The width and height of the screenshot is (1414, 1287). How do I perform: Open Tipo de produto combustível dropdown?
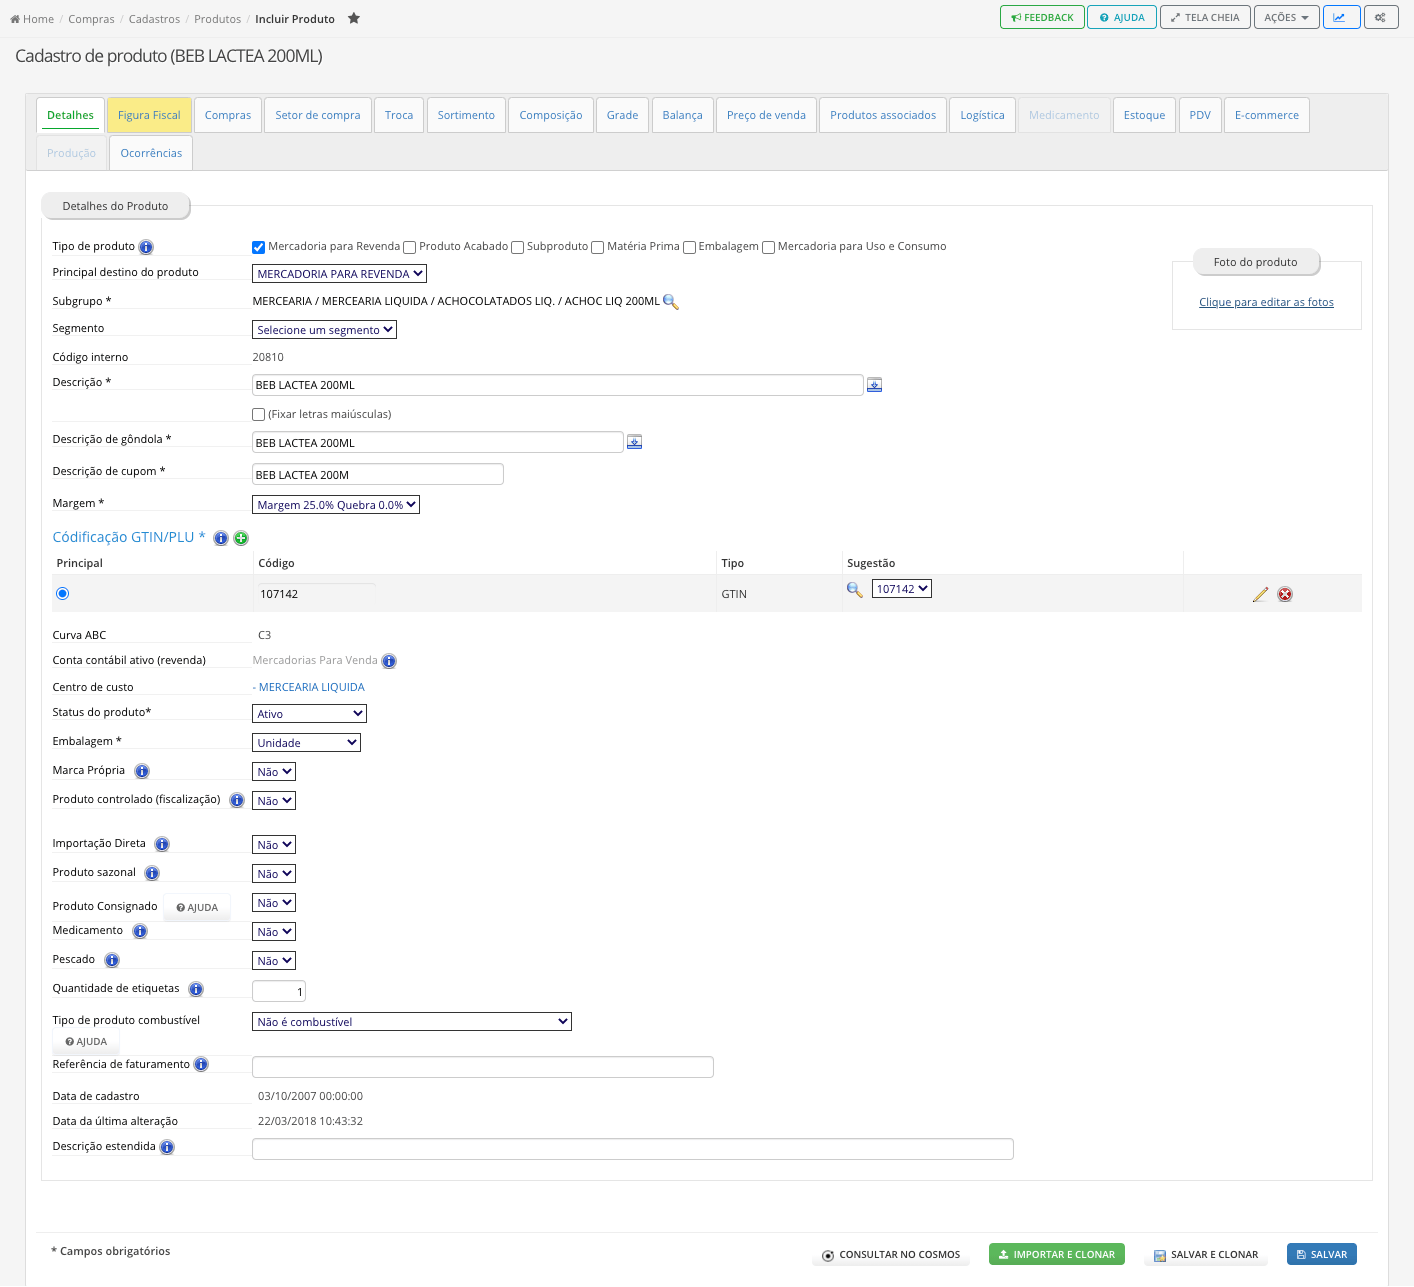click(412, 1022)
